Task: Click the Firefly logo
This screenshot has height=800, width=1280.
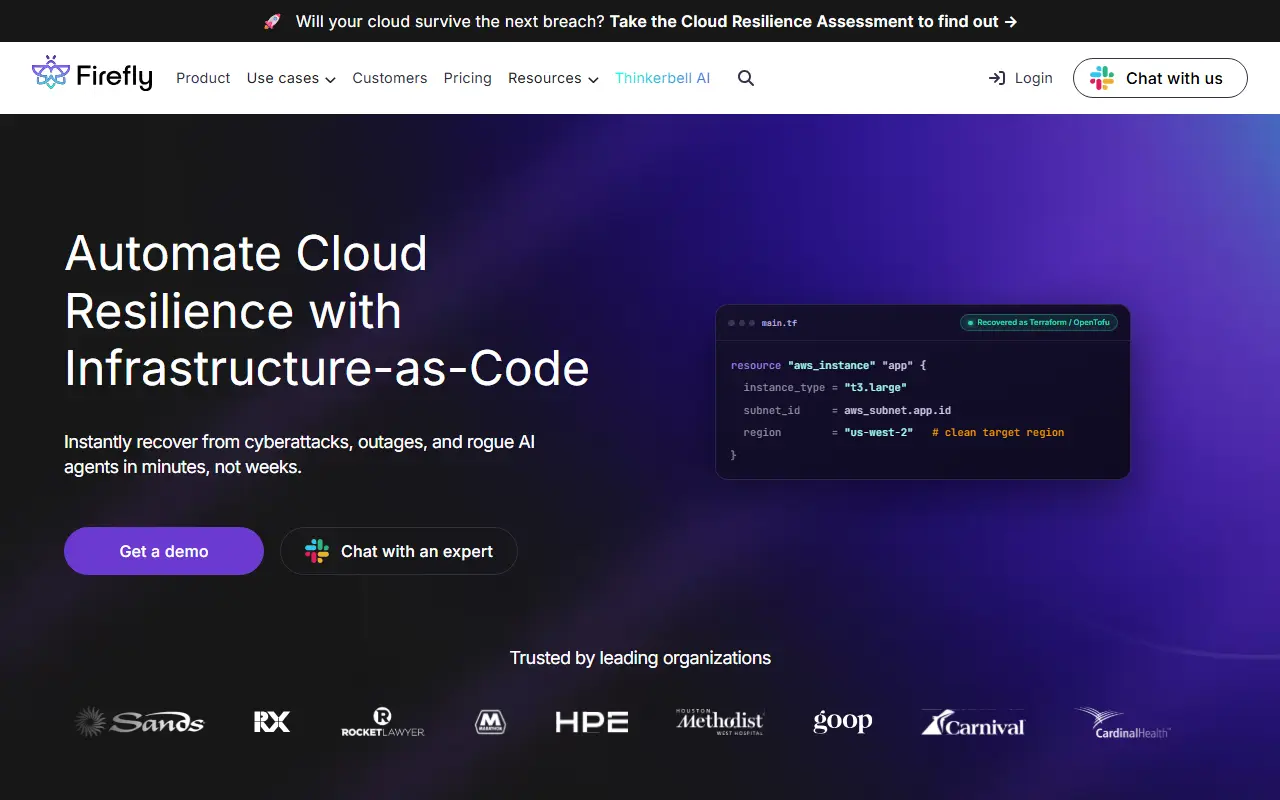Action: pyautogui.click(x=92, y=75)
